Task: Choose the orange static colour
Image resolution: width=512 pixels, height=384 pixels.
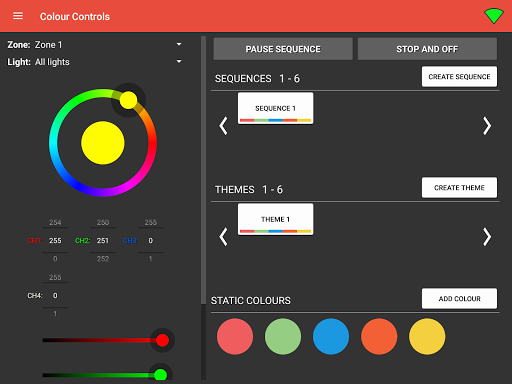Action: click(x=379, y=336)
